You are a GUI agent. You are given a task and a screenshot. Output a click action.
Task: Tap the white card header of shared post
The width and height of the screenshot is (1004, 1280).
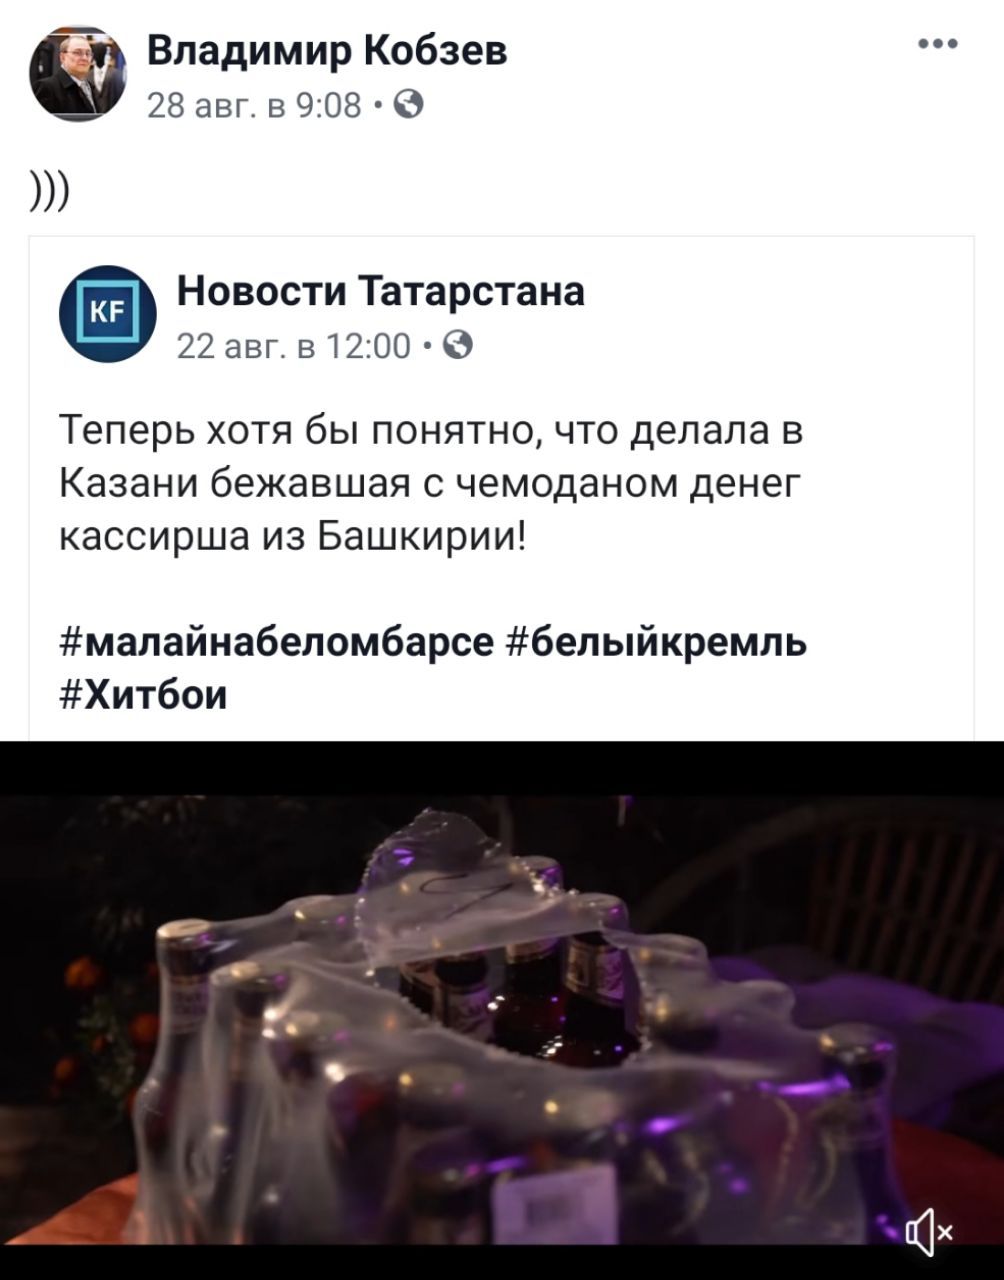(x=501, y=313)
